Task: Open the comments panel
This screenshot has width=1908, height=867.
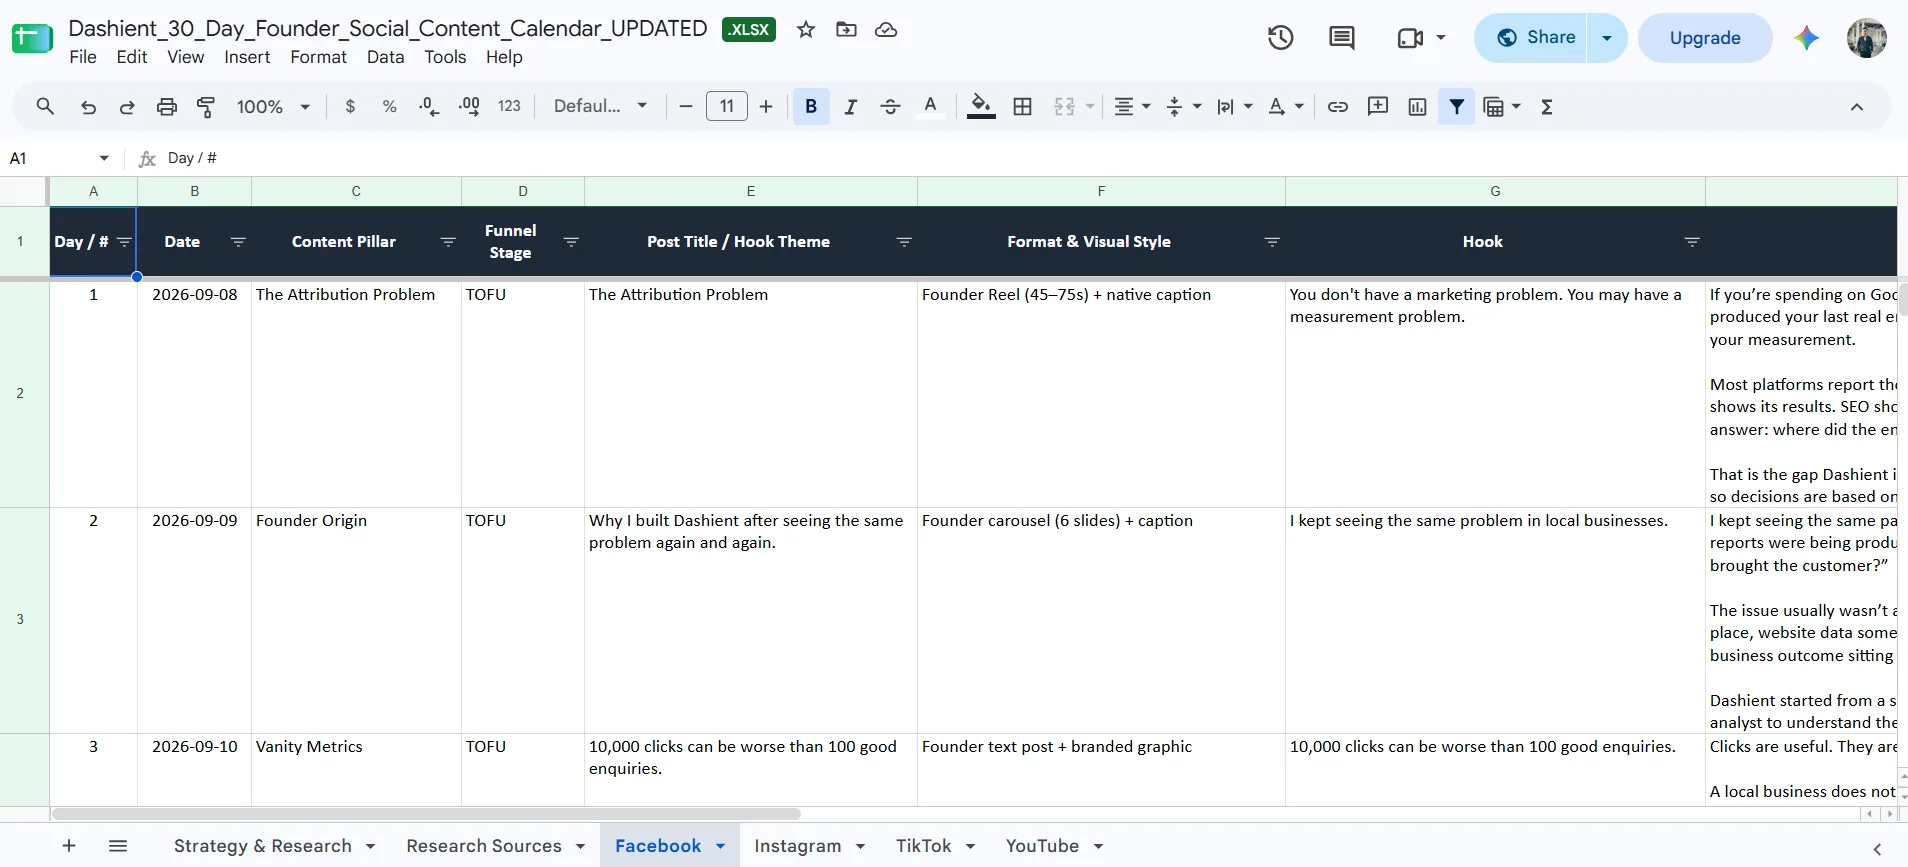Action: 1342,38
